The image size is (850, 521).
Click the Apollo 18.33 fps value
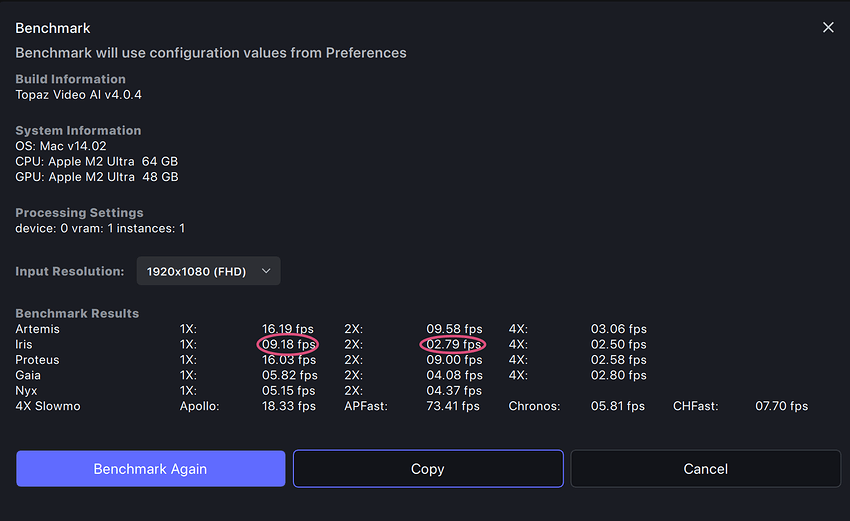[x=288, y=406]
